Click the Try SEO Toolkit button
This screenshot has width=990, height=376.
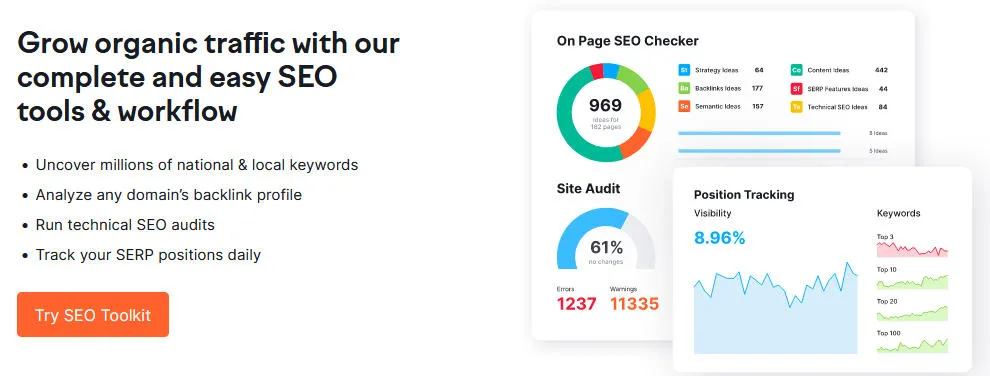tap(93, 315)
